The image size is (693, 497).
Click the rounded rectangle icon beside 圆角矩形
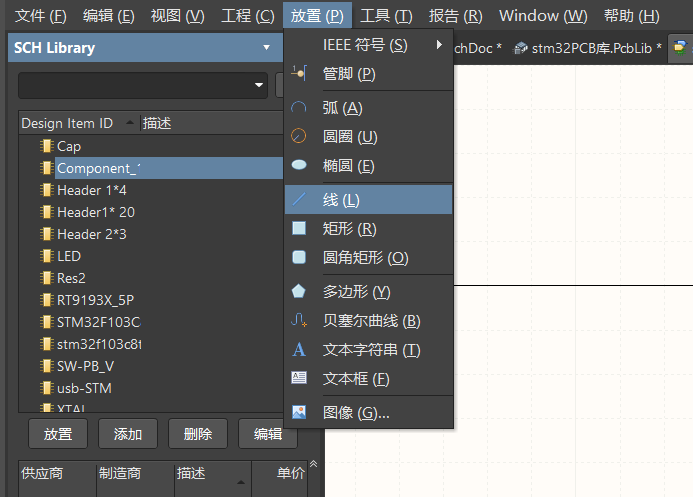point(299,257)
